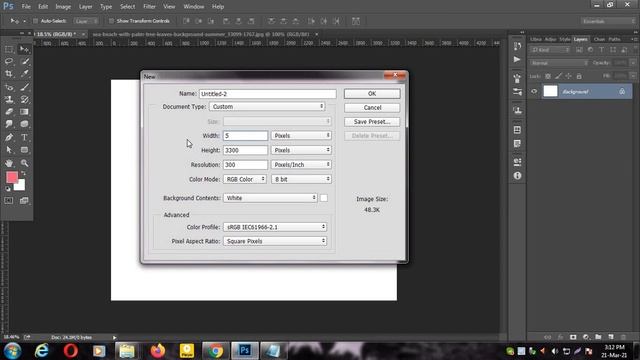Image resolution: width=640 pixels, height=360 pixels.
Task: Select the Rectangle shape tool
Action: click(x=24, y=150)
